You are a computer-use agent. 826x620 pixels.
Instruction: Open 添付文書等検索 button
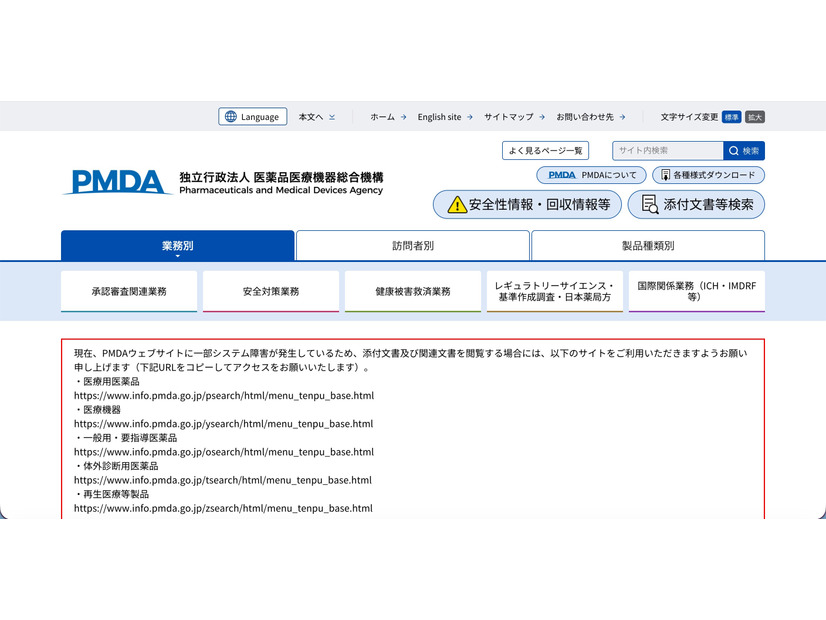(696, 204)
